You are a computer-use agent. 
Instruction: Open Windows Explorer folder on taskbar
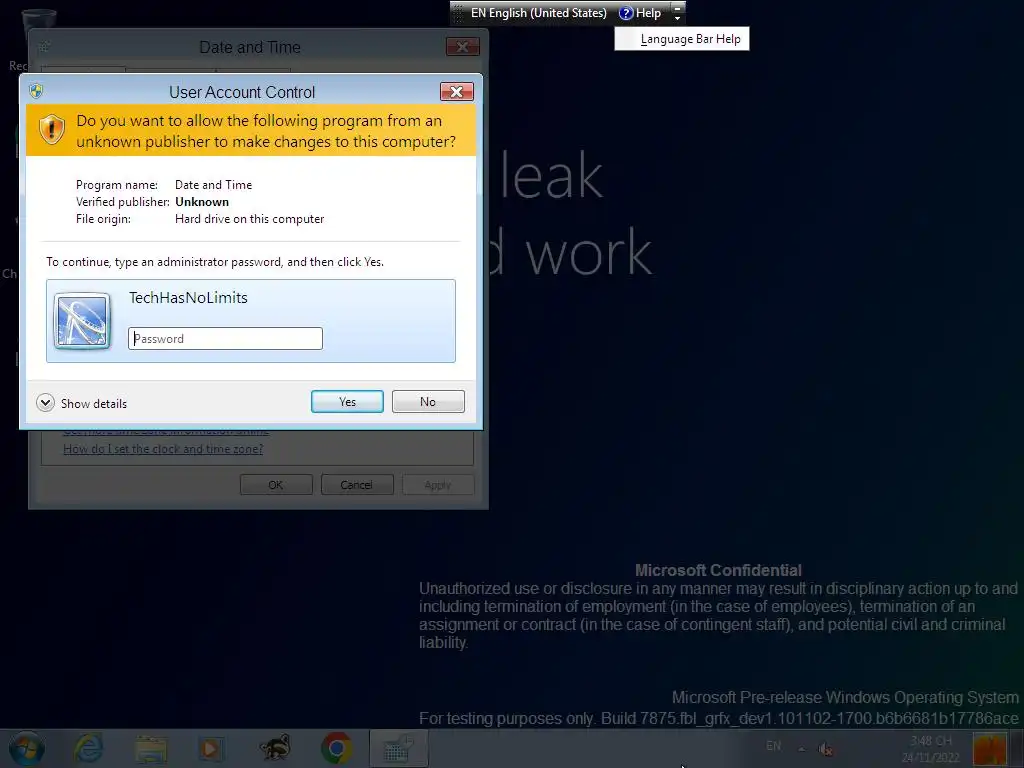pos(151,748)
